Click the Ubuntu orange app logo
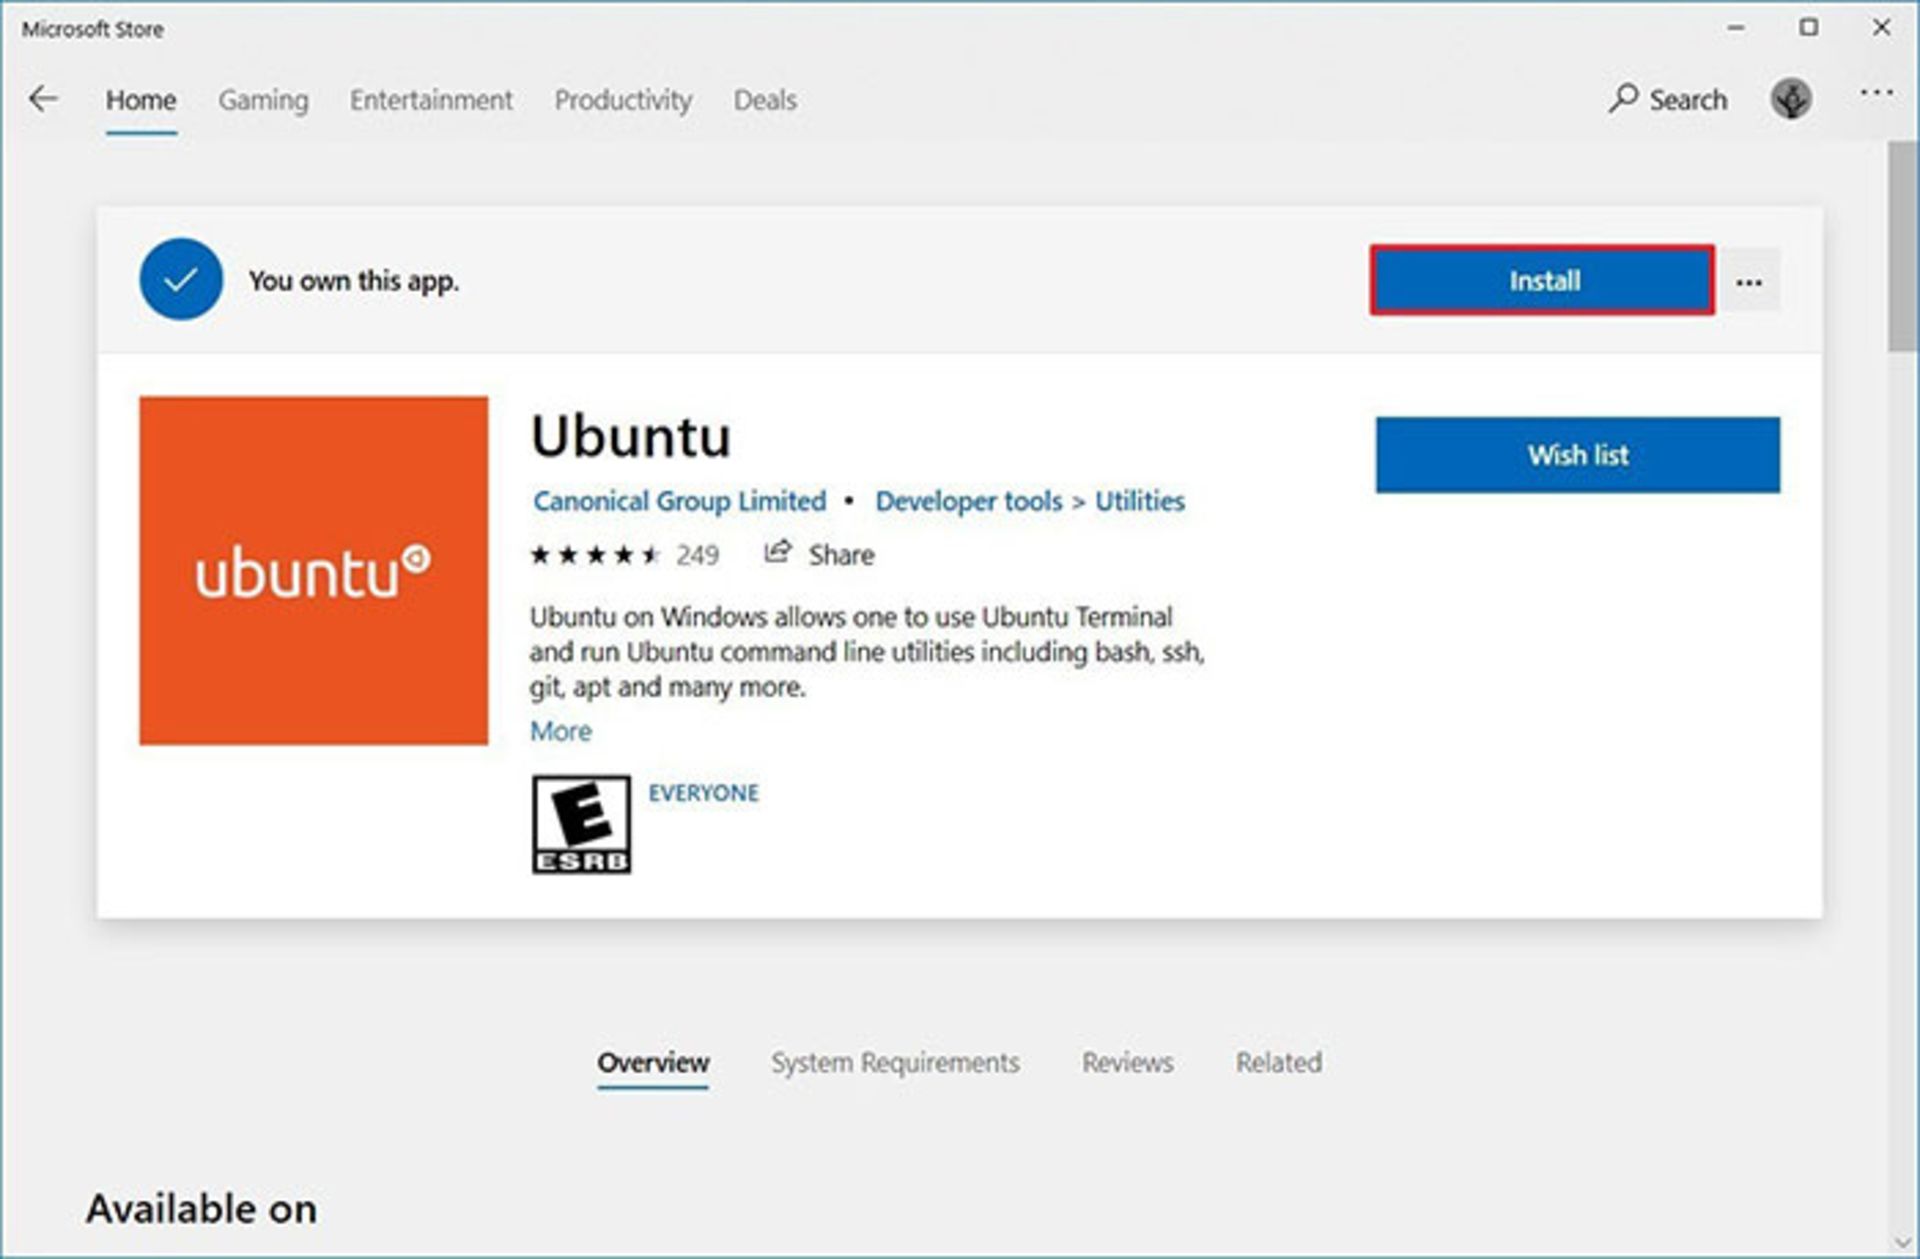Image resolution: width=1920 pixels, height=1259 pixels. [314, 570]
